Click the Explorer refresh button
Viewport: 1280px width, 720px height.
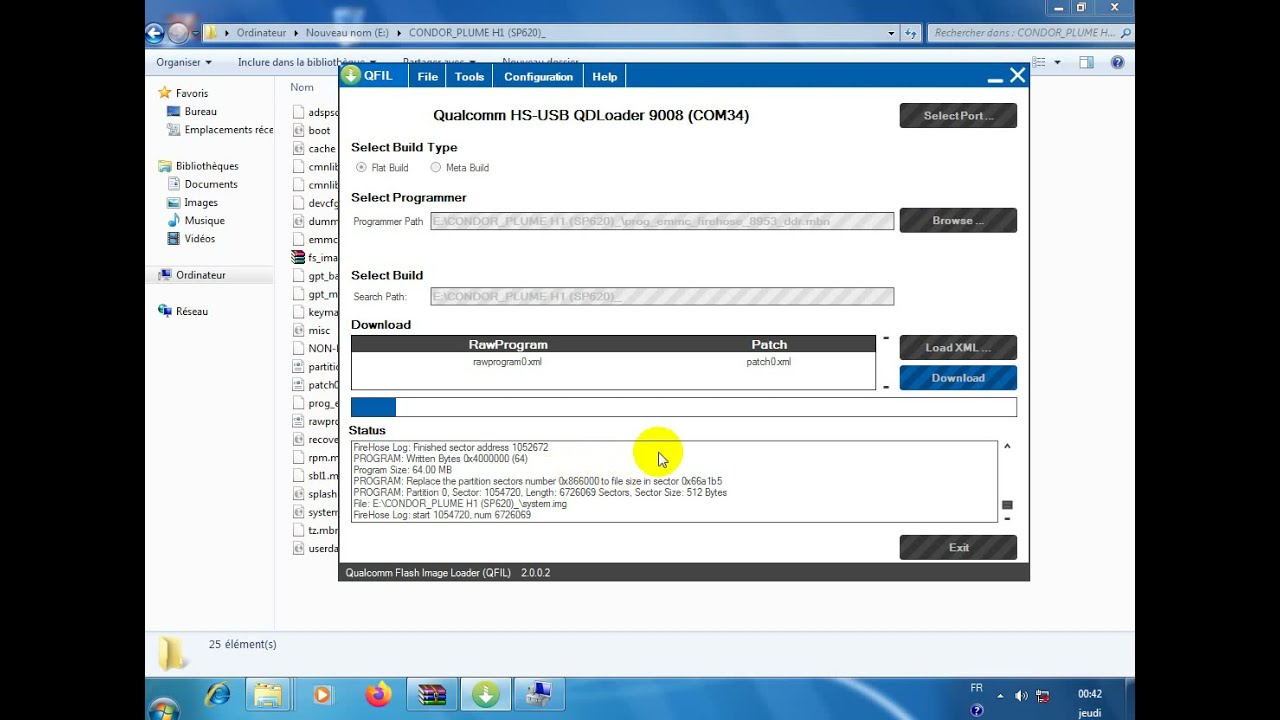911,33
